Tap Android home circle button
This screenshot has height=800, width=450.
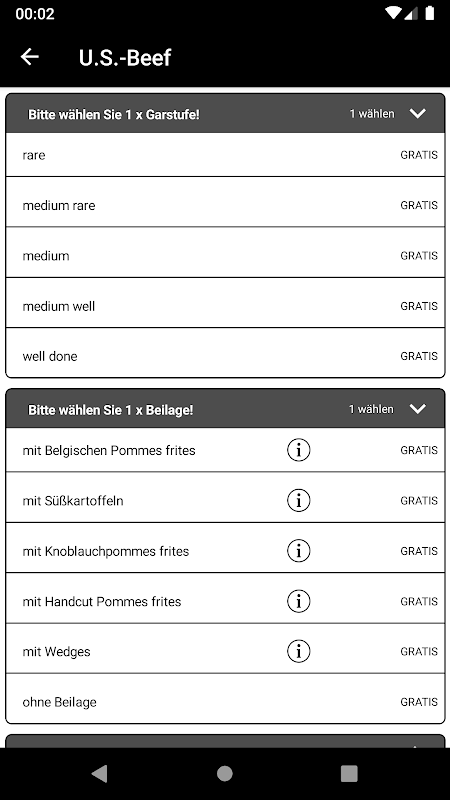coord(224,774)
